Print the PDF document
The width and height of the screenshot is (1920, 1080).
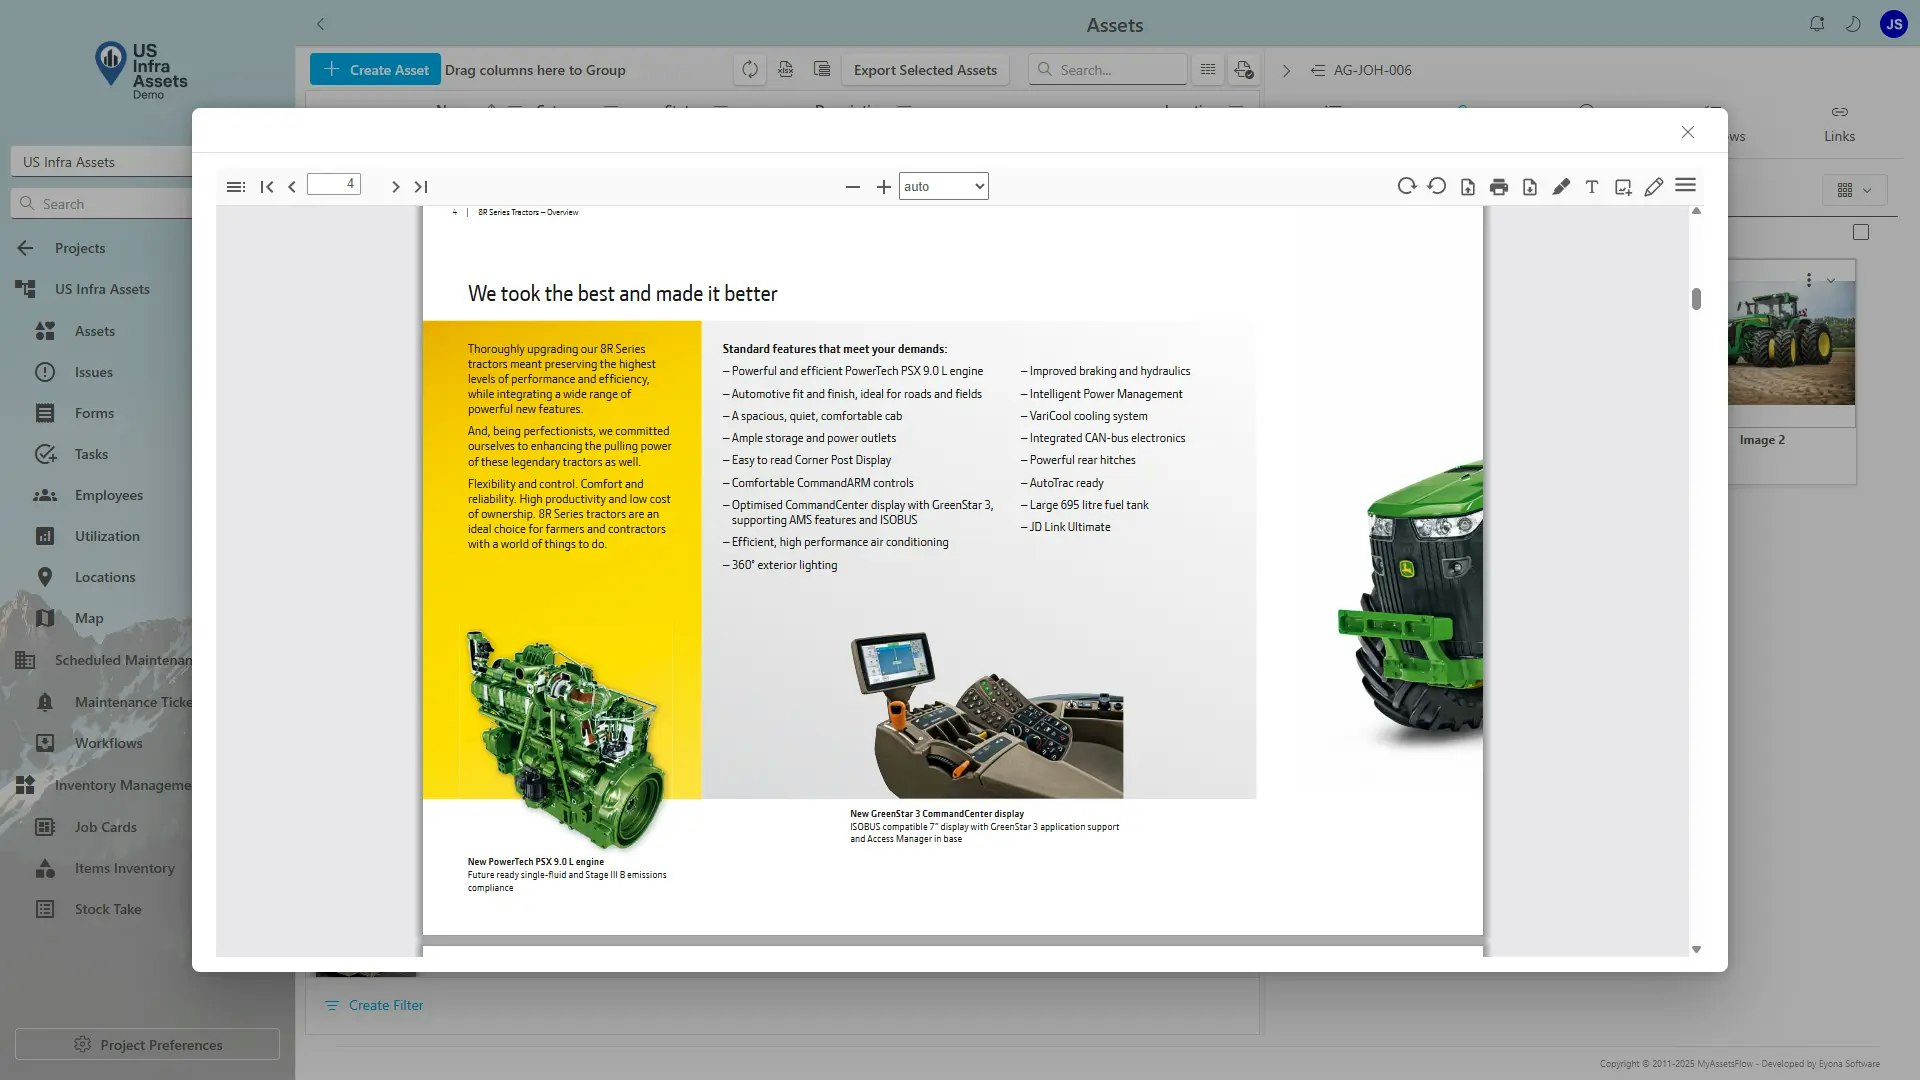[1499, 187]
